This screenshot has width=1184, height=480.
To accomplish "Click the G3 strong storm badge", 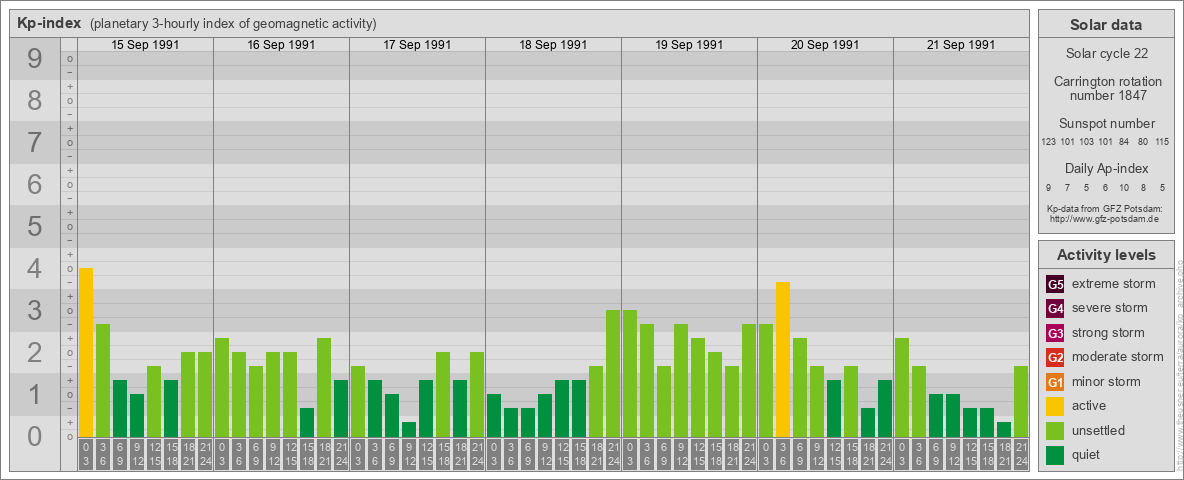I will tap(1055, 333).
